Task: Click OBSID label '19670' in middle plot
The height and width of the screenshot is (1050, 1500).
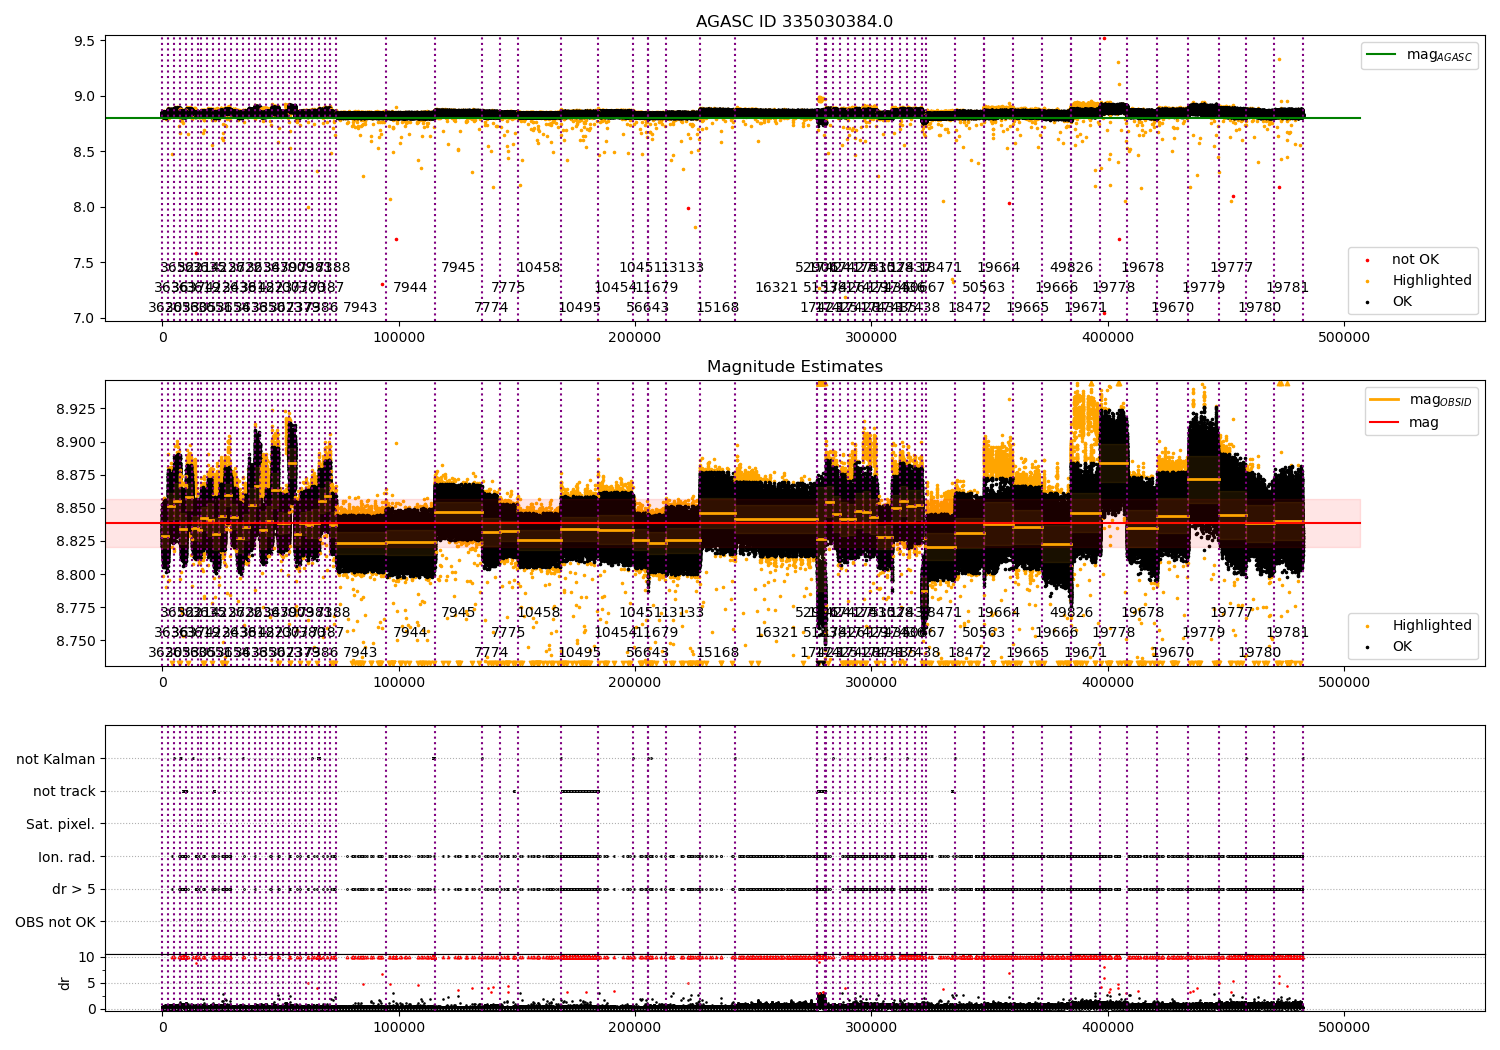Action: click(1173, 653)
